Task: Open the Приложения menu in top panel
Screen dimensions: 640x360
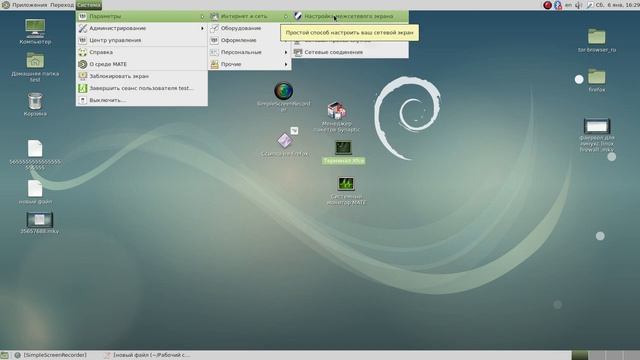Action: click(x=29, y=5)
